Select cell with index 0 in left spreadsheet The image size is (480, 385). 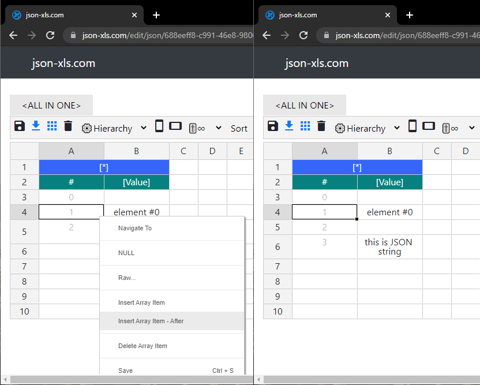pyautogui.click(x=71, y=197)
